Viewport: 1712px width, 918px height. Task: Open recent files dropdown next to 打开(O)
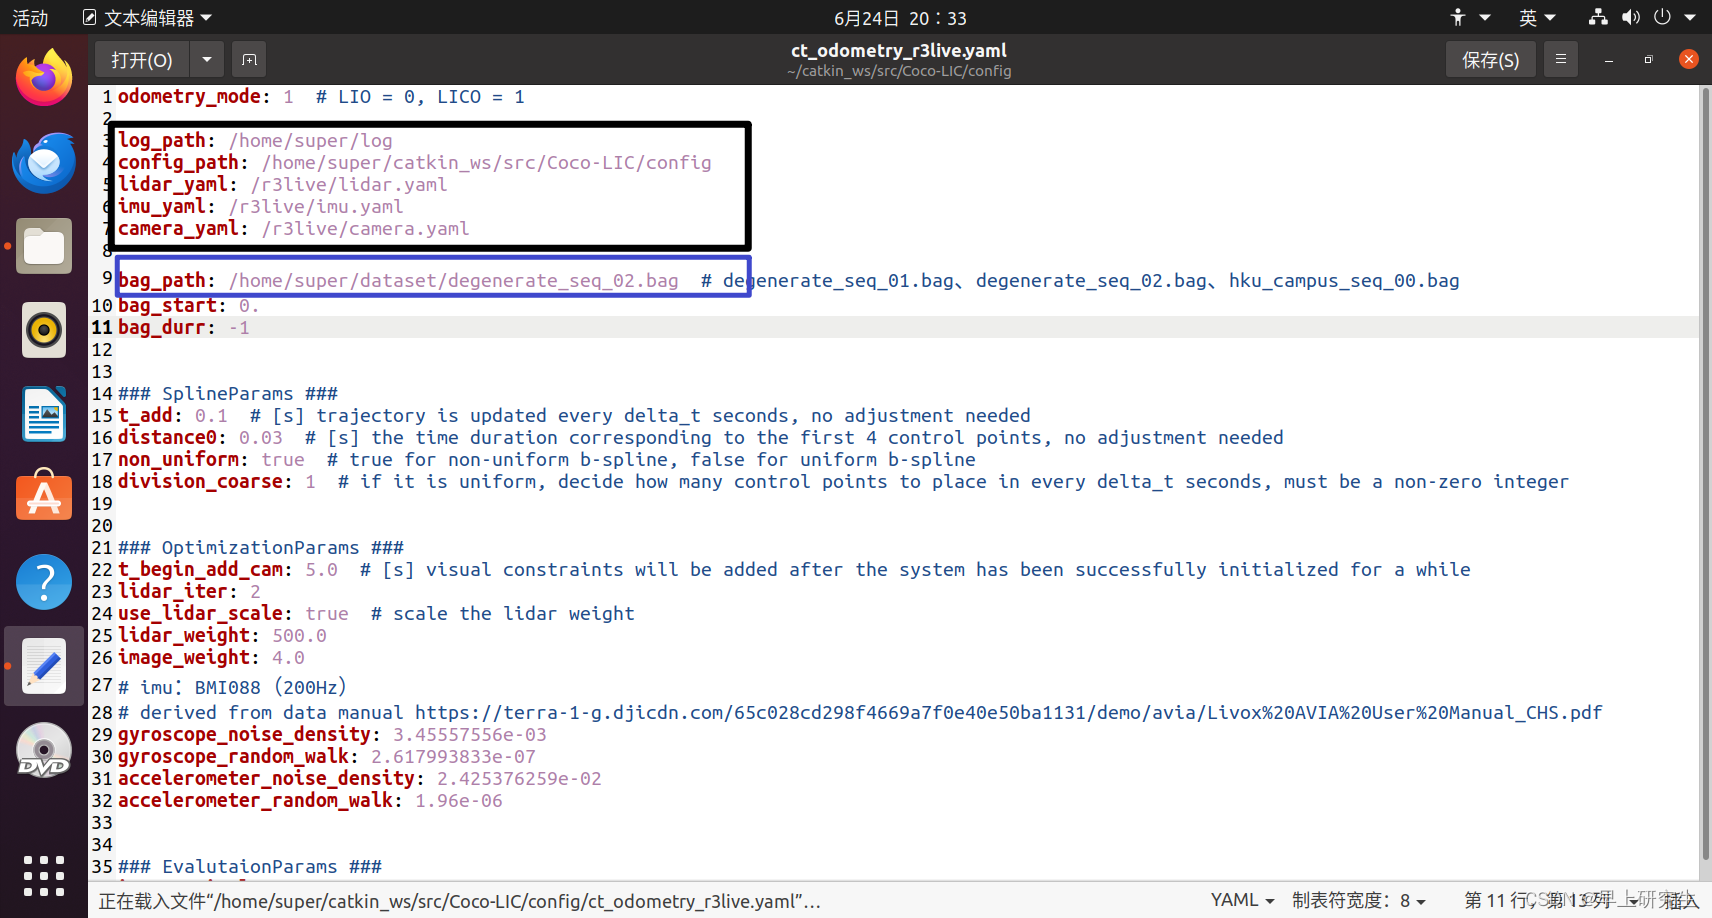pyautogui.click(x=206, y=59)
